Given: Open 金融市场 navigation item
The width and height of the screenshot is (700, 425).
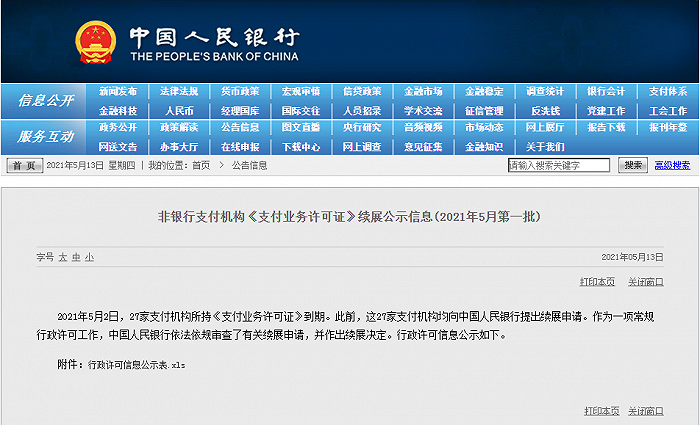Looking at the screenshot, I should (x=423, y=92).
